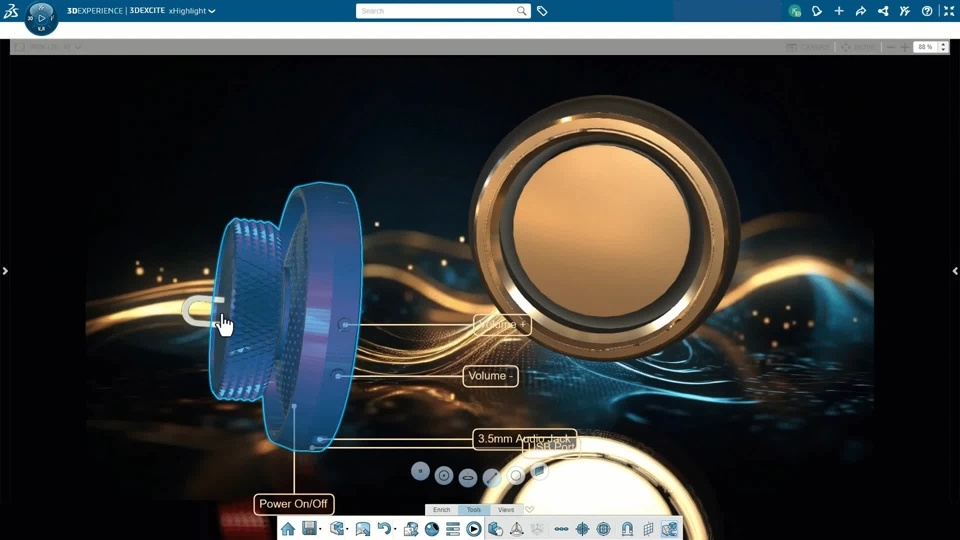The height and width of the screenshot is (540, 960).
Task: Click the Play preview button
Action: (474, 529)
